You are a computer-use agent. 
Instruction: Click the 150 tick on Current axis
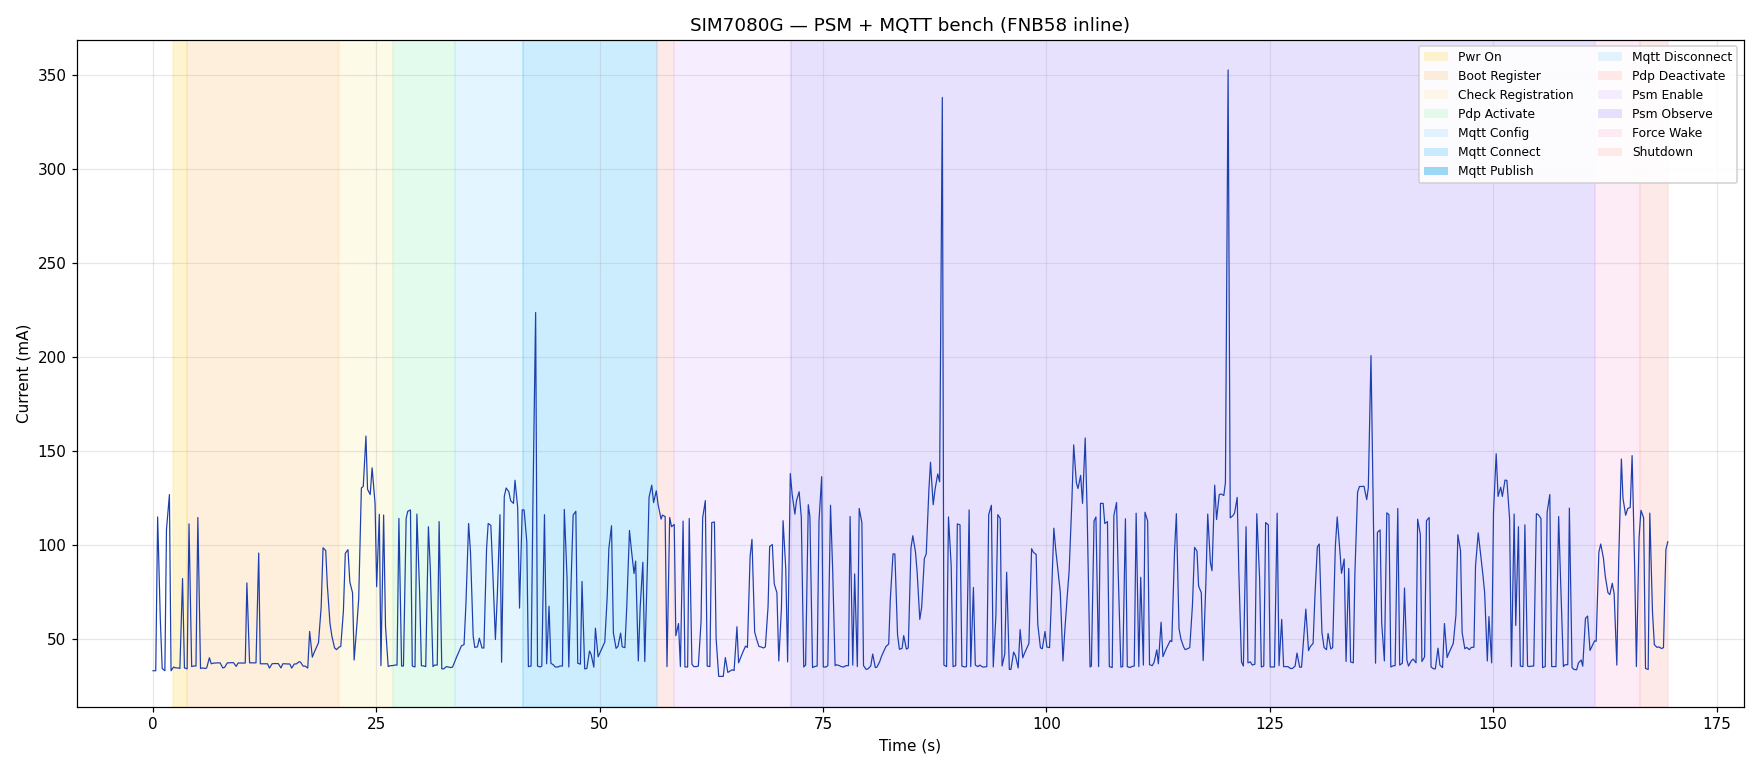[x=53, y=452]
